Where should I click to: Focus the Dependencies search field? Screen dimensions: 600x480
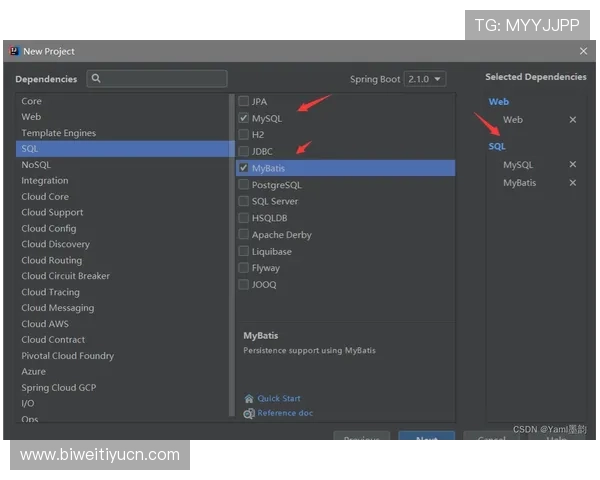pos(157,78)
